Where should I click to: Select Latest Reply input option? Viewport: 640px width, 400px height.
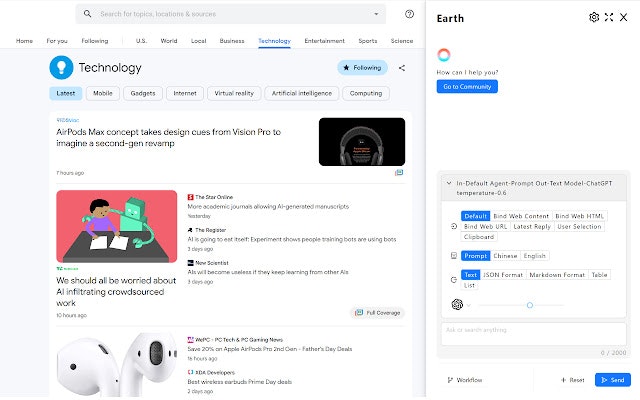[532, 227]
